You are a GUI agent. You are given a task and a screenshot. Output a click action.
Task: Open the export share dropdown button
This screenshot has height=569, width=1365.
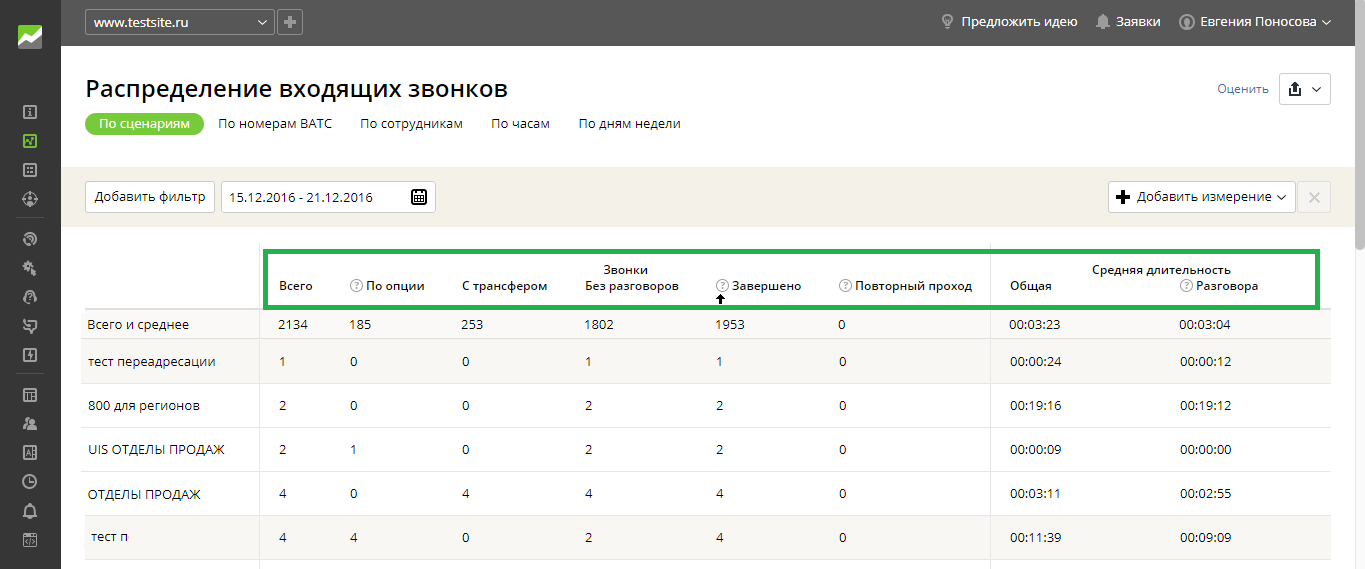click(x=1304, y=89)
